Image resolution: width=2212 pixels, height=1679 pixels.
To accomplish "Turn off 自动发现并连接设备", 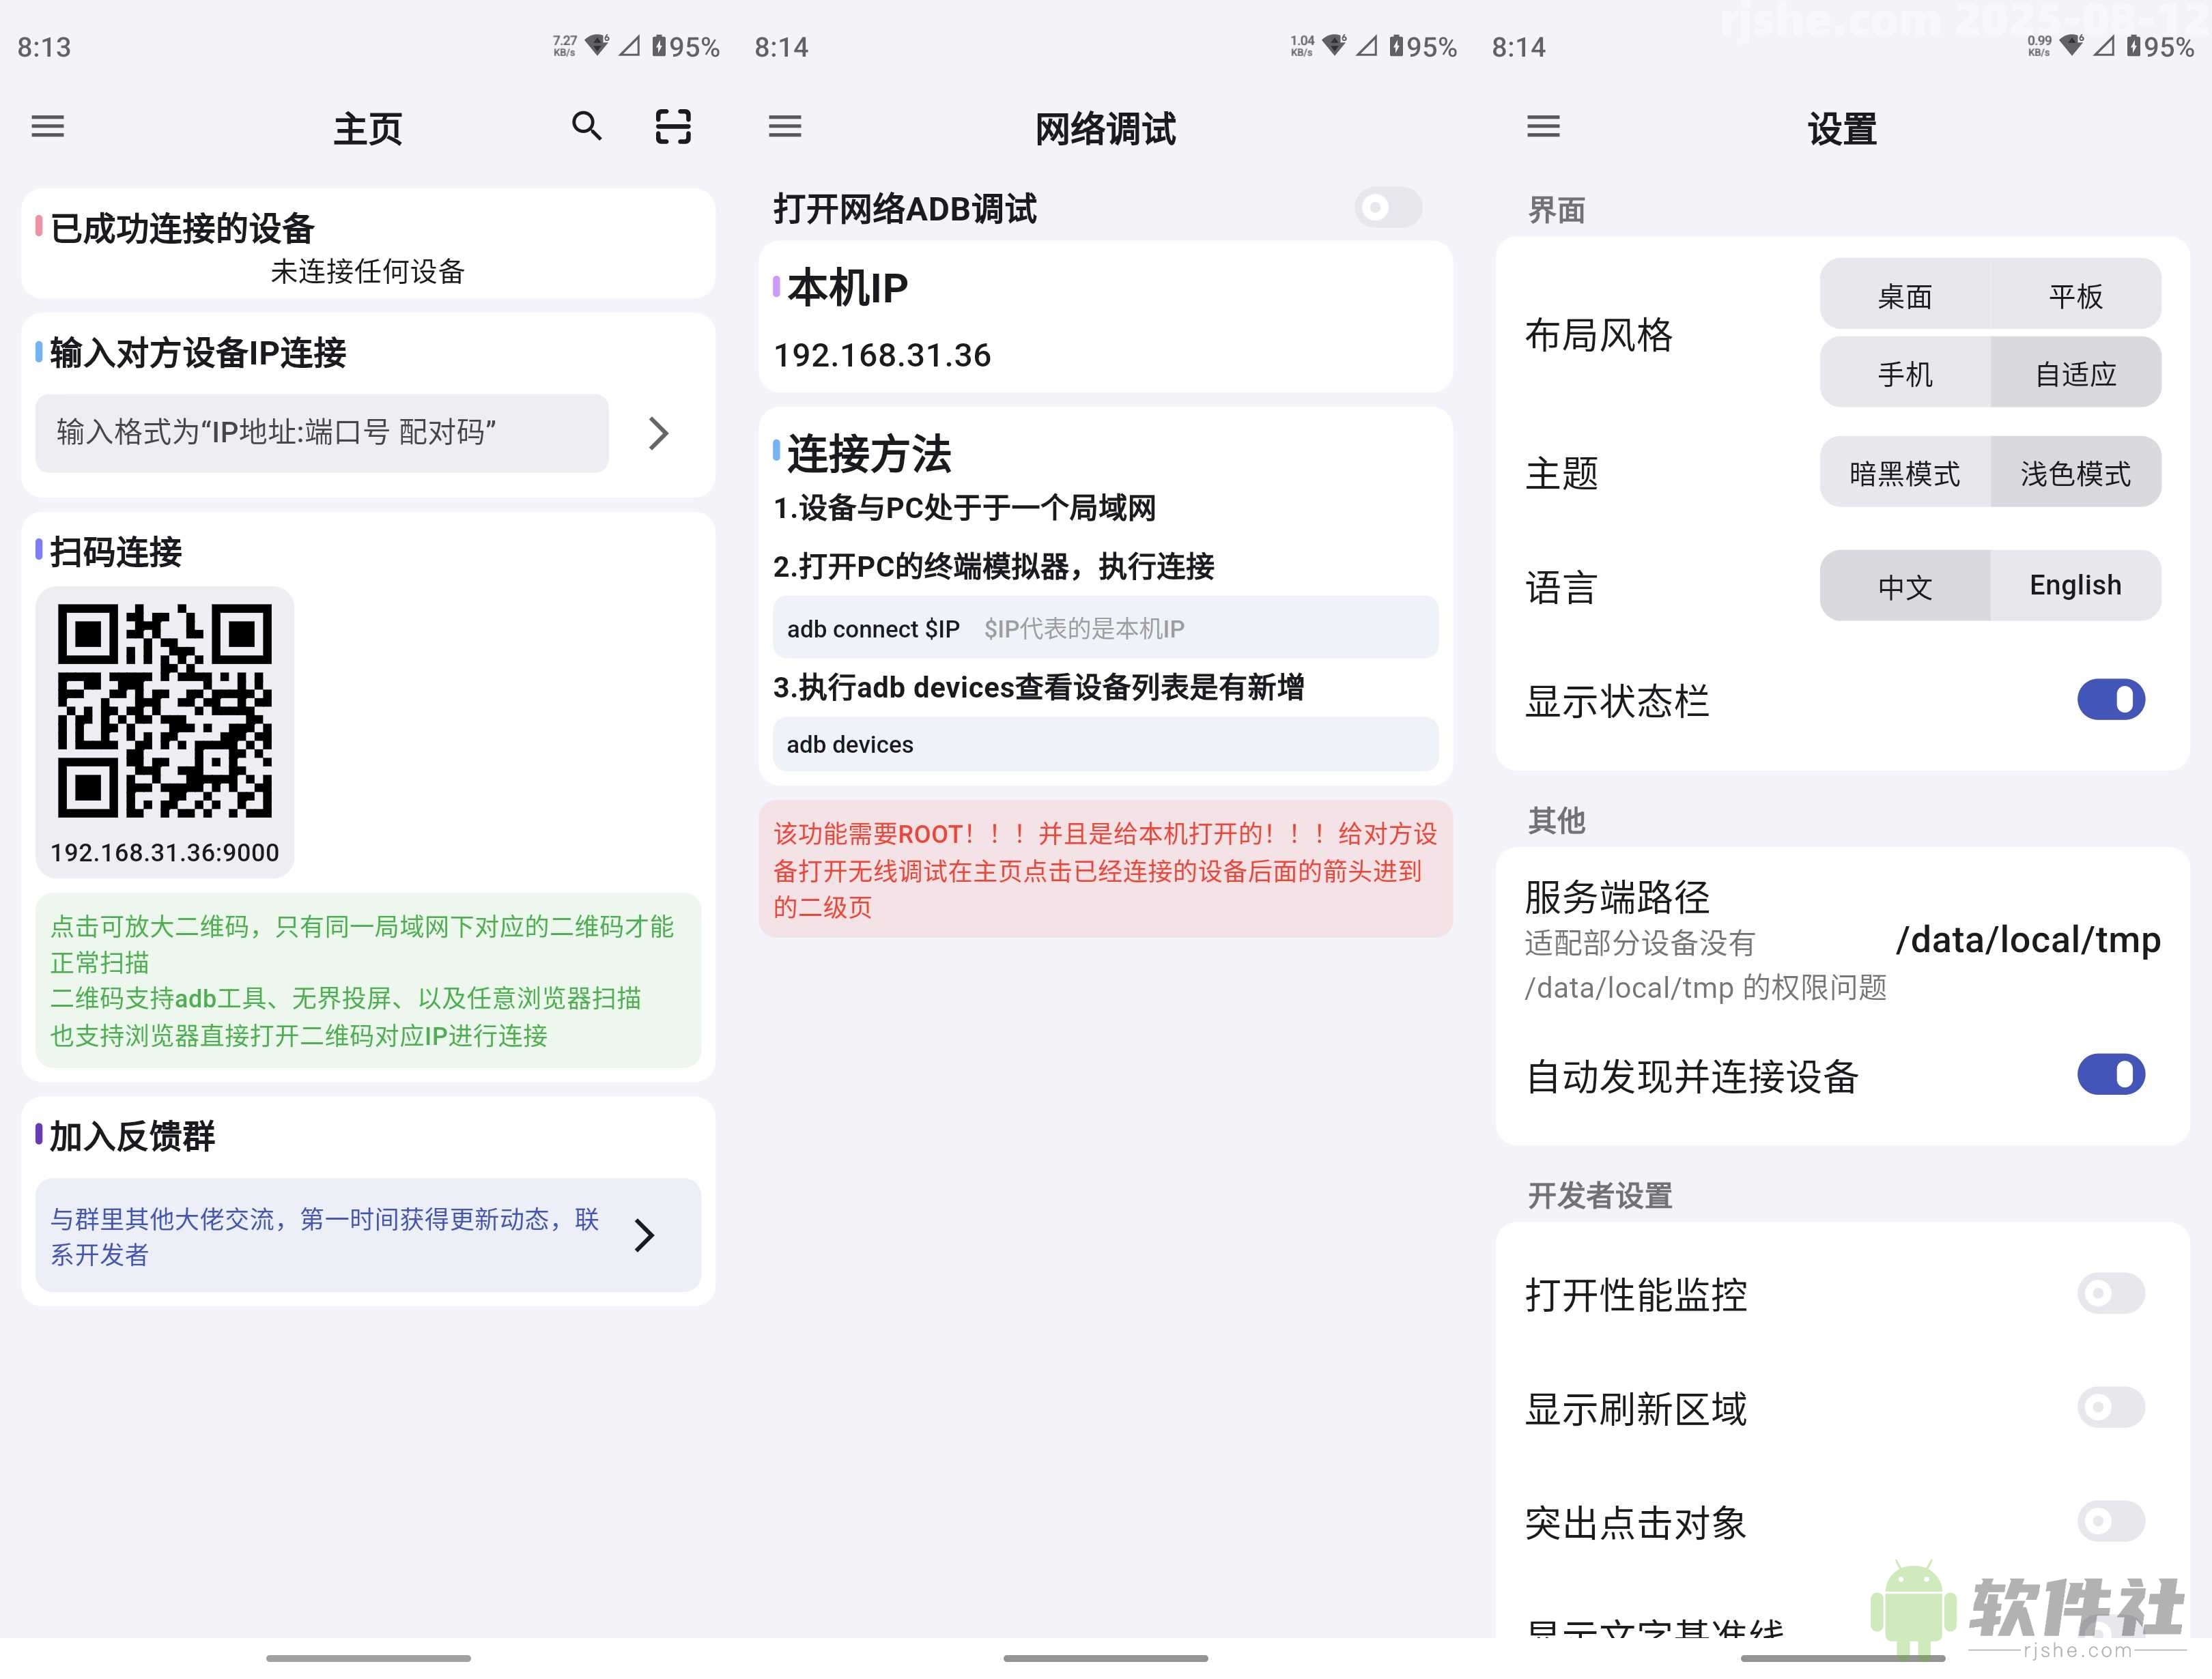I will coord(2110,1074).
